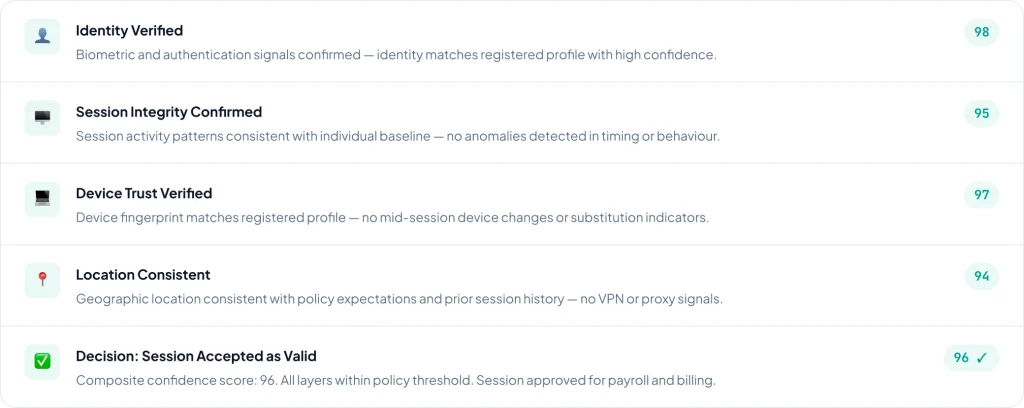Open the Session Integrity Confirmed heading
The height and width of the screenshot is (408, 1024).
168,112
